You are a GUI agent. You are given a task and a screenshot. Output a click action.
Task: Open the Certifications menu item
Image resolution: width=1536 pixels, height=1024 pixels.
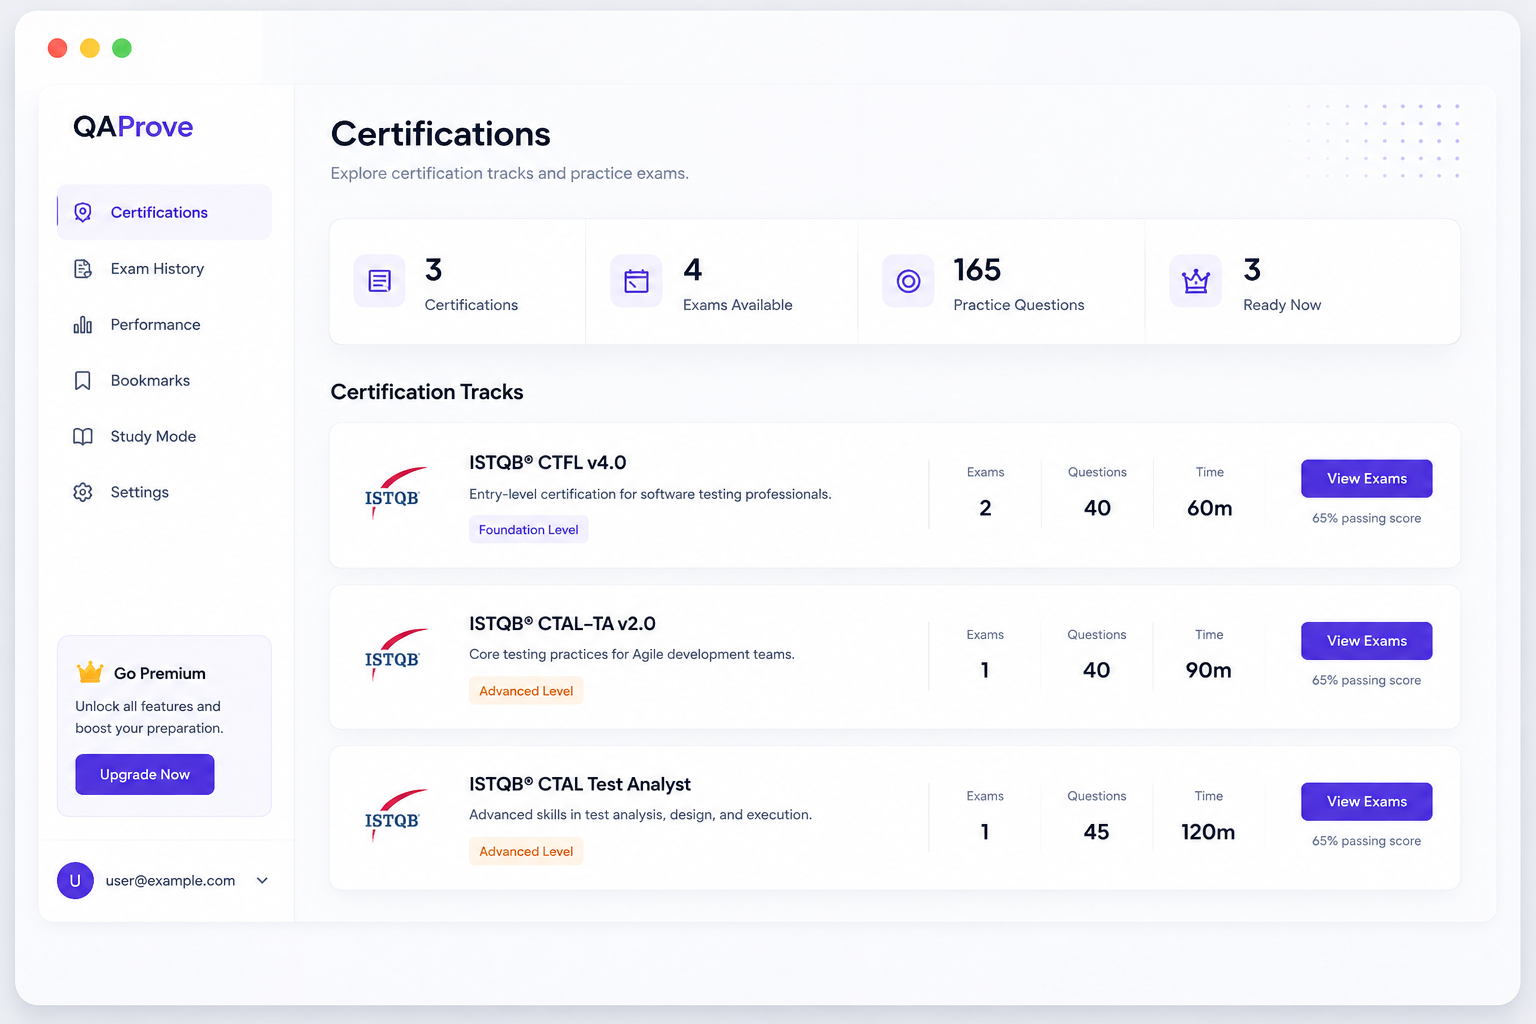pos(164,212)
